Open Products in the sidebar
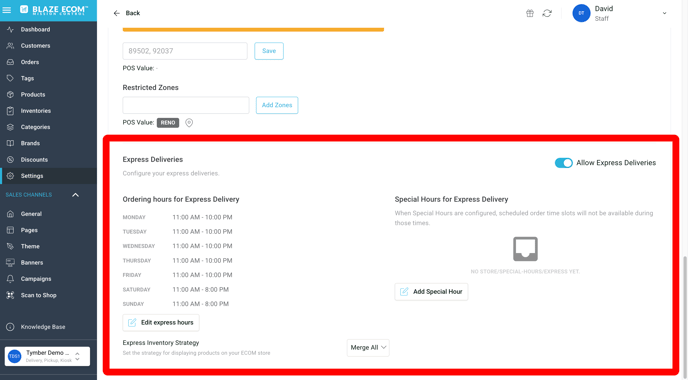Viewport: 688px width, 380px height. 33,94
